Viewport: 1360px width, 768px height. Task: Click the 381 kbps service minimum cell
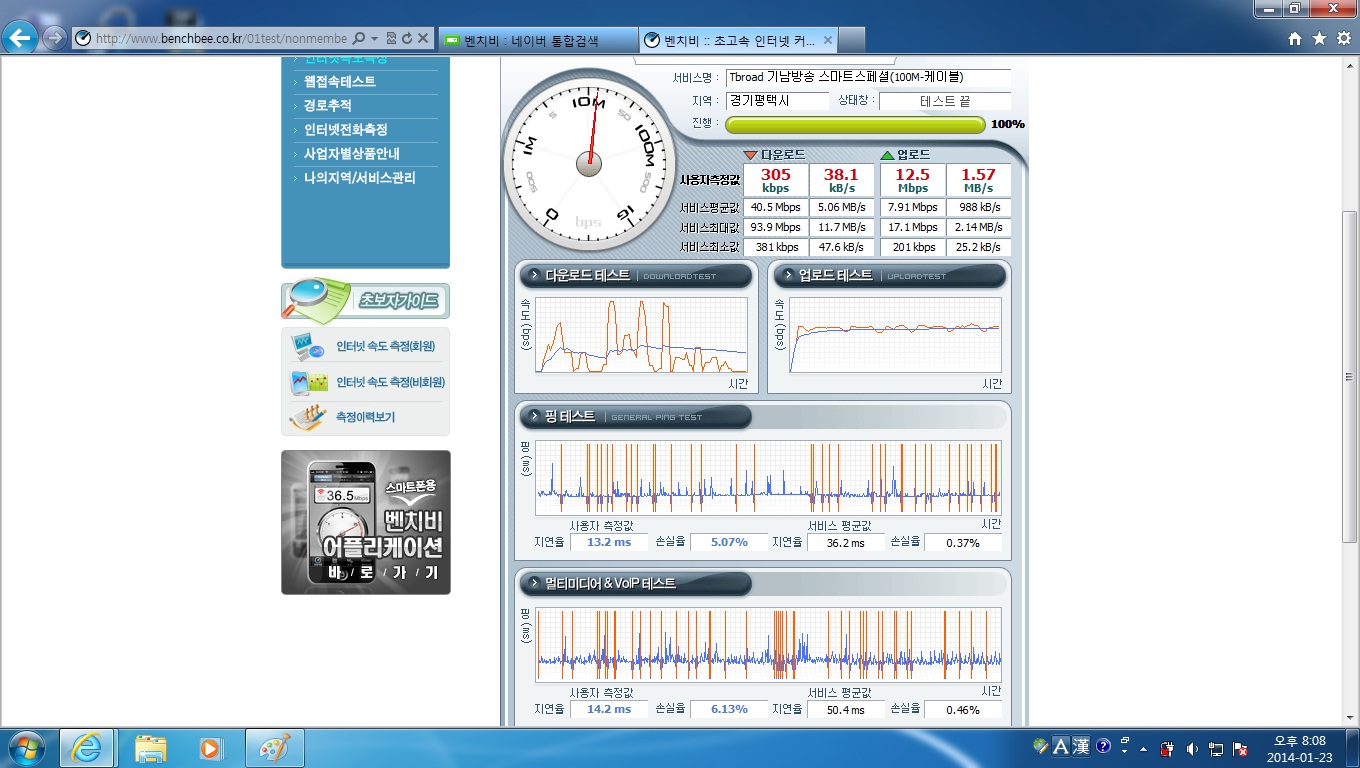tap(775, 248)
